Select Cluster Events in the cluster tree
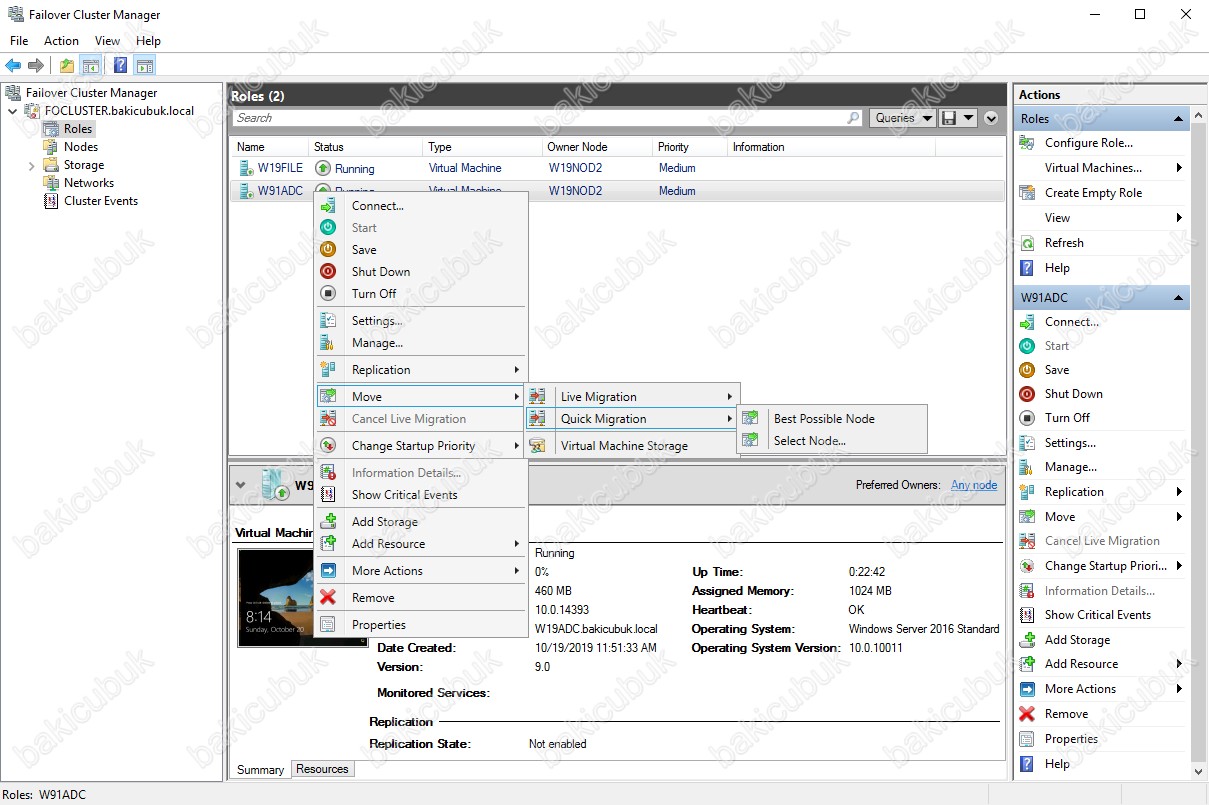The image size is (1209, 805). click(101, 201)
